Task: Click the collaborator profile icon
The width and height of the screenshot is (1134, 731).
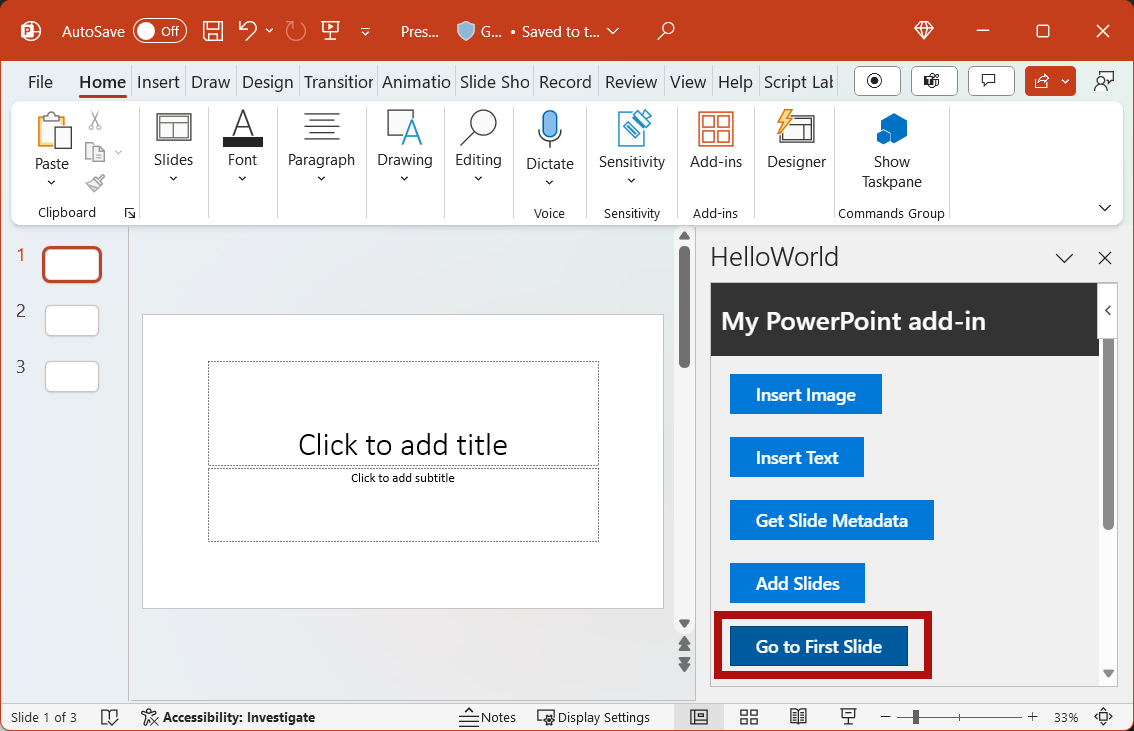Action: point(1104,81)
